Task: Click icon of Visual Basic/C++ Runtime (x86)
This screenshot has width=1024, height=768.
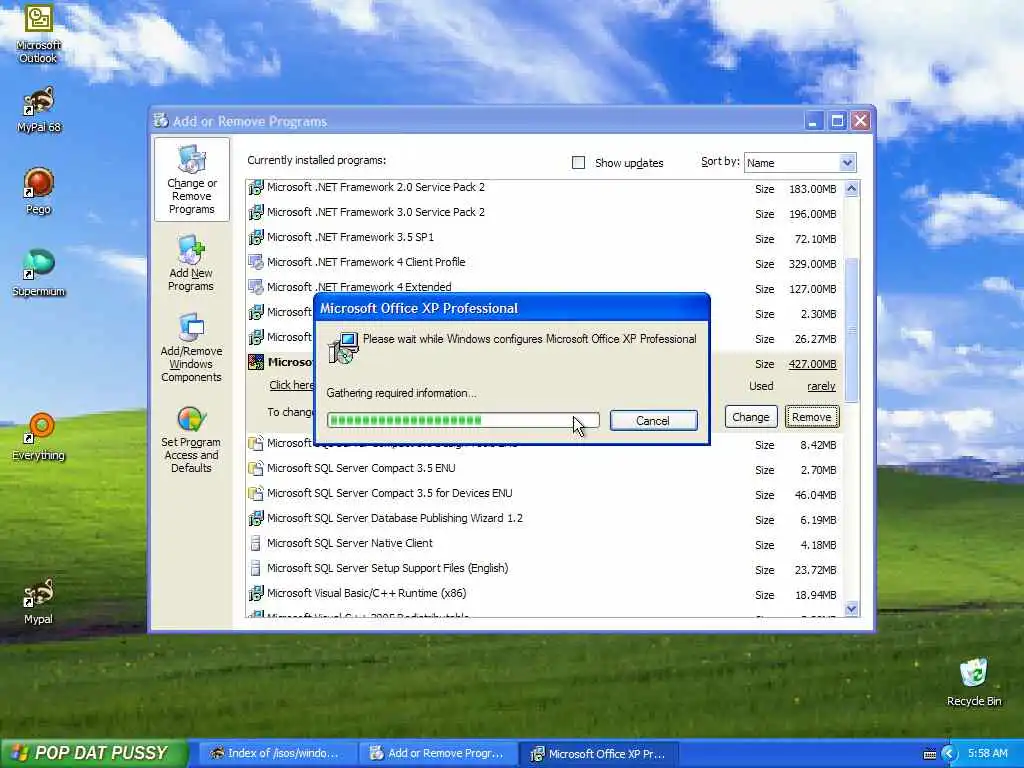Action: 255,594
